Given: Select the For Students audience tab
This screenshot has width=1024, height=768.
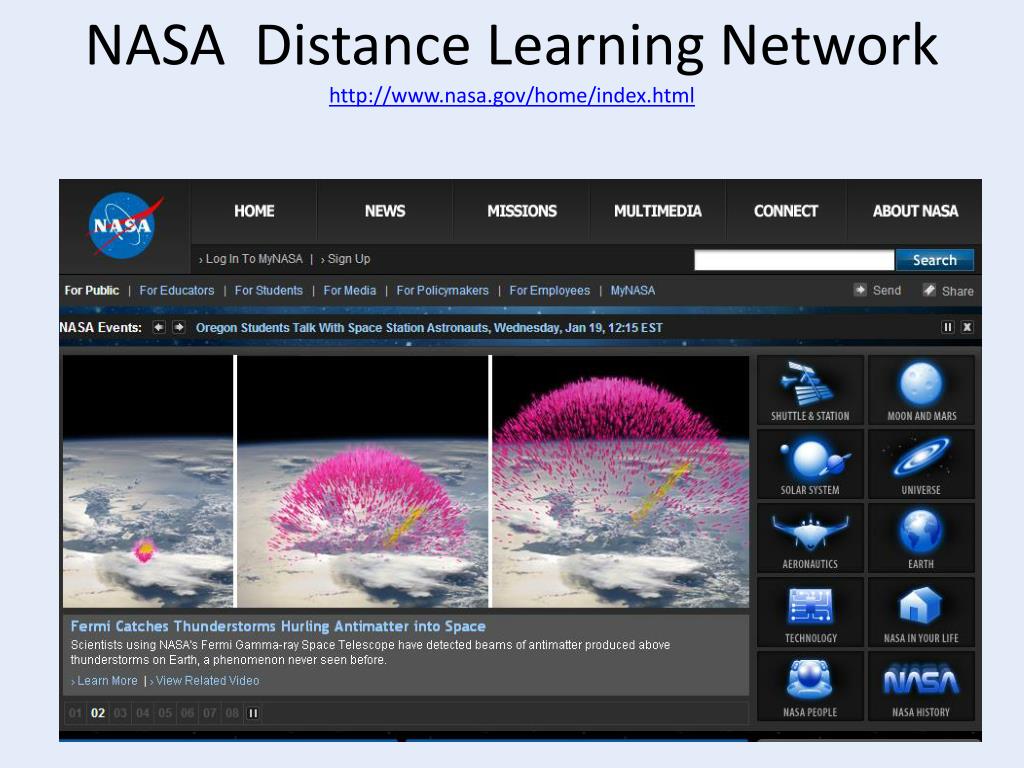Looking at the screenshot, I should [x=268, y=291].
